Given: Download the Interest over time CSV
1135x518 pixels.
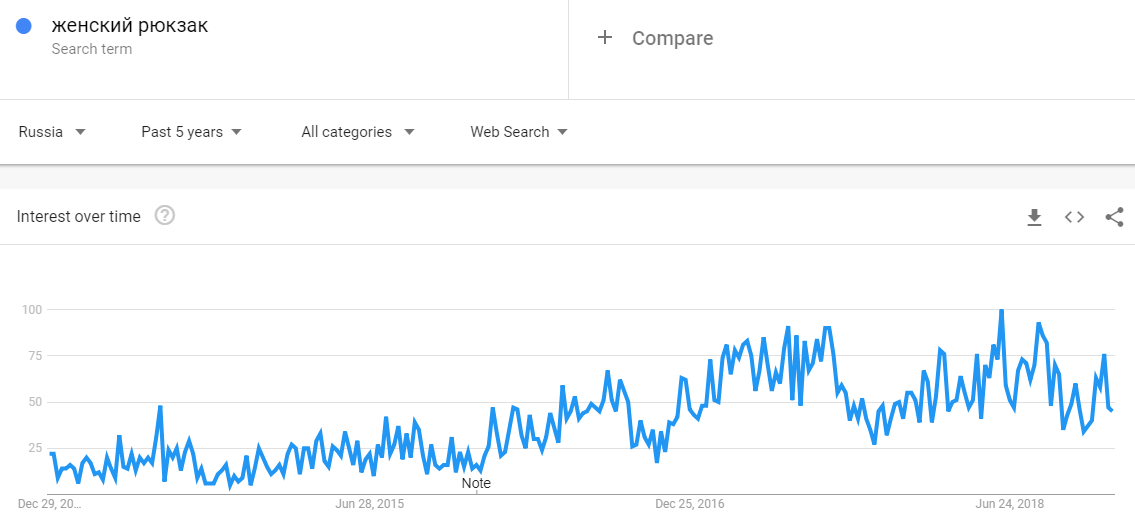Looking at the screenshot, I should click(1034, 217).
